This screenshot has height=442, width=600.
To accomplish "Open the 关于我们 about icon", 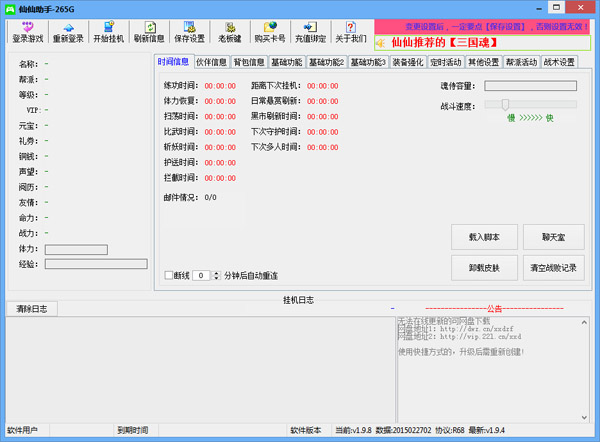I will [x=350, y=32].
